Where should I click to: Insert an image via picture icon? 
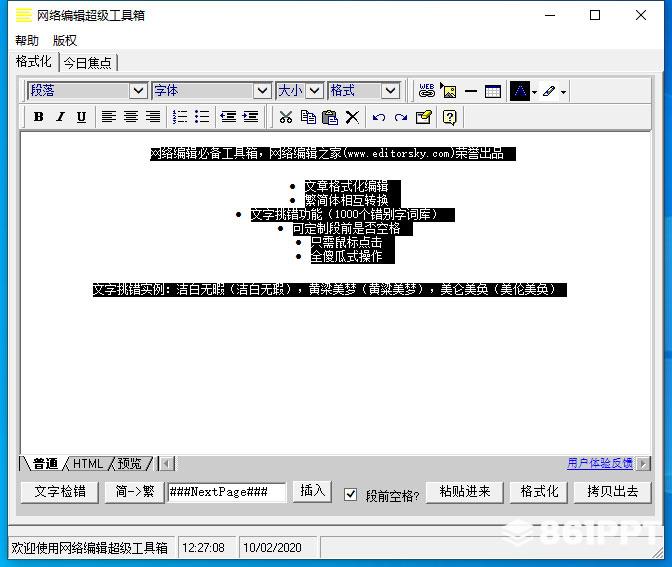tap(449, 91)
